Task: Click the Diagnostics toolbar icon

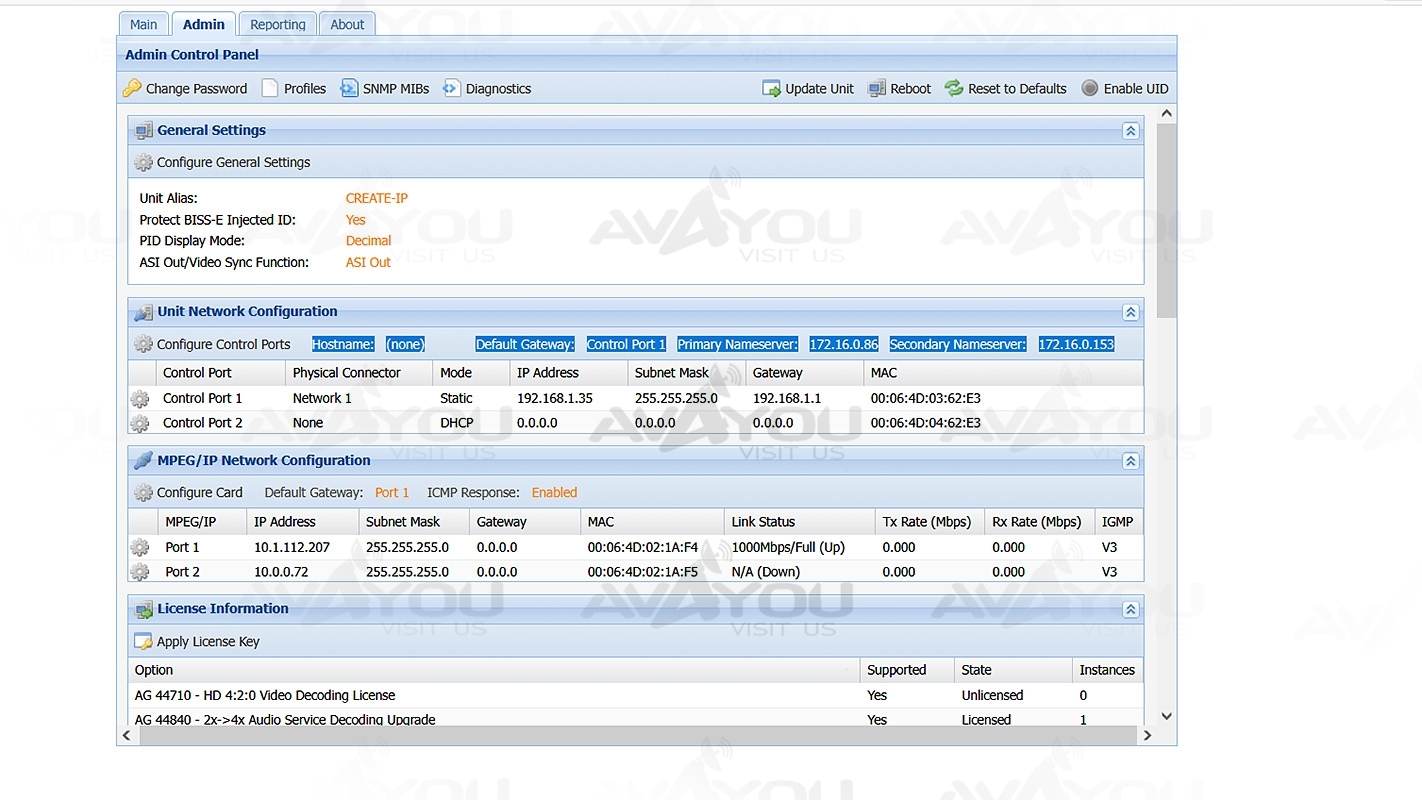Action: click(452, 89)
